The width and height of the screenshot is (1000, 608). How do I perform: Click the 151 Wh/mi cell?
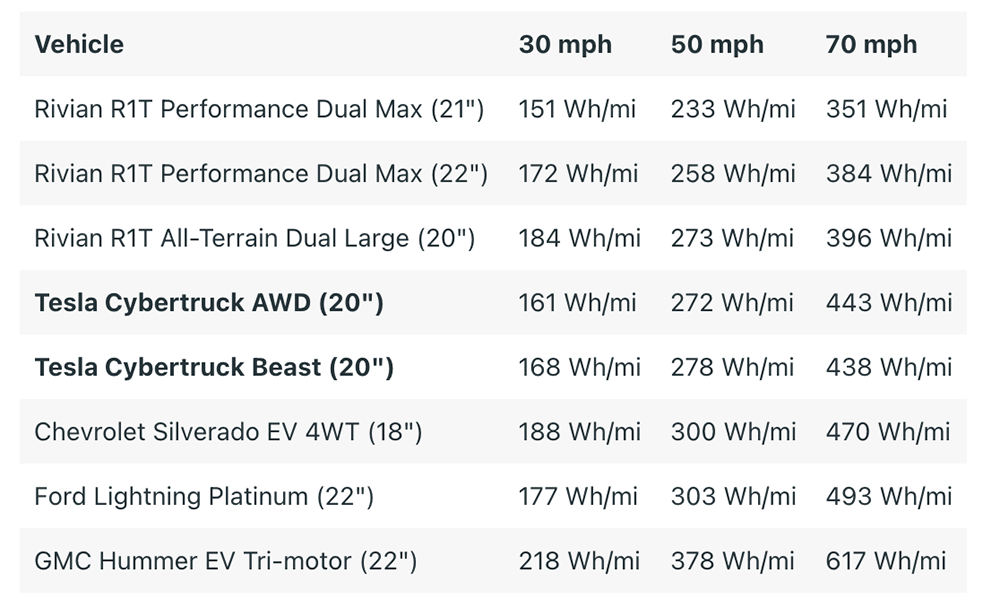(x=577, y=109)
